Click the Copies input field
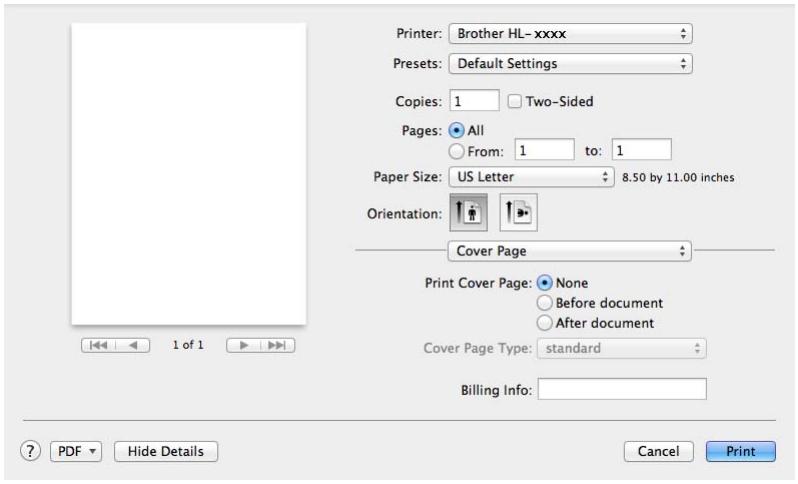 pos(474,100)
